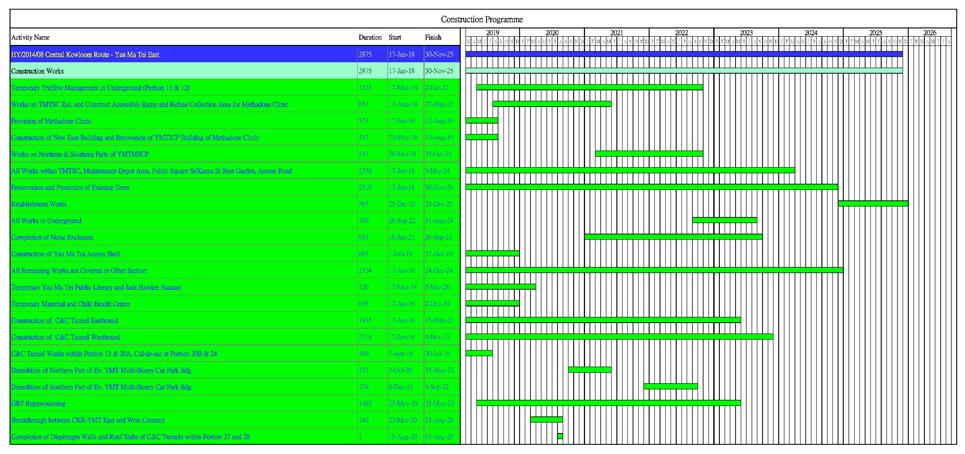The width and height of the screenshot is (965, 454).
Task: Click the 2021 year header in timeline
Action: click(617, 33)
